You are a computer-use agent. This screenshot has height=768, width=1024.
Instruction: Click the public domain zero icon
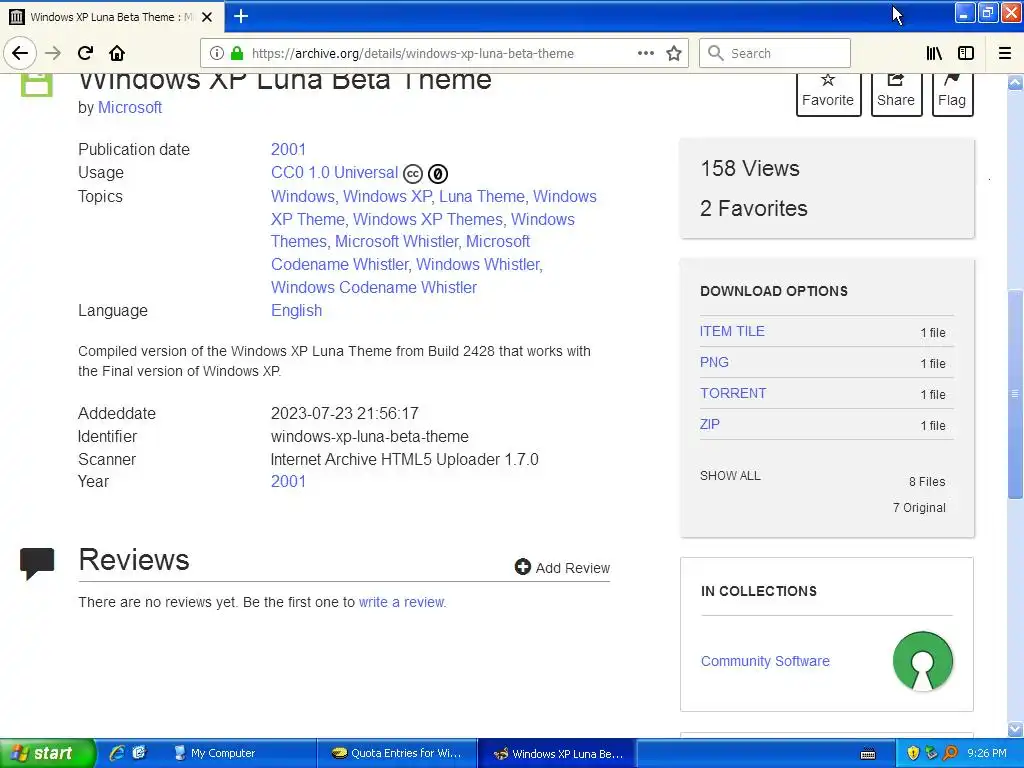pos(438,174)
